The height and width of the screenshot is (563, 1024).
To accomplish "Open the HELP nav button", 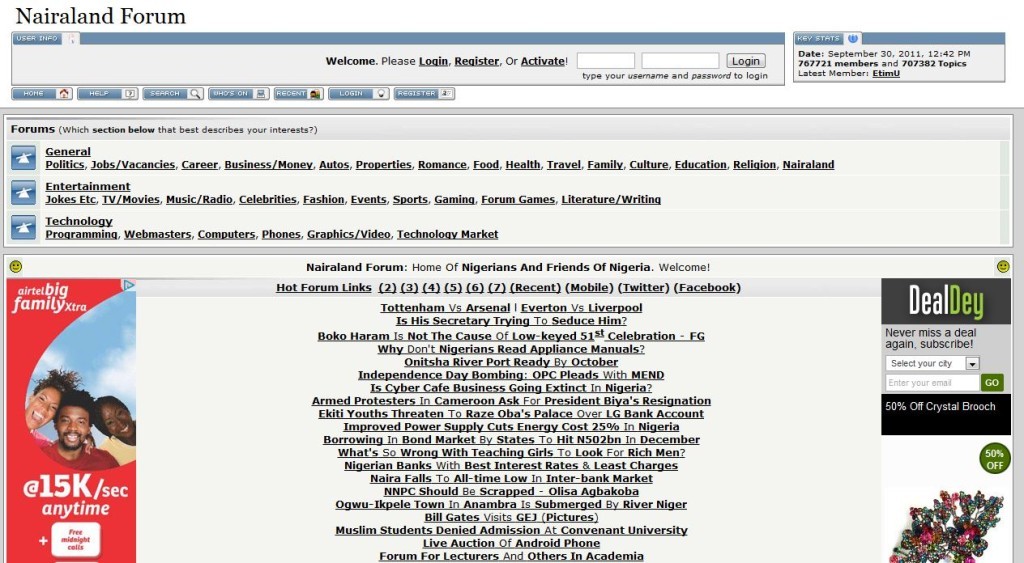I will point(108,93).
